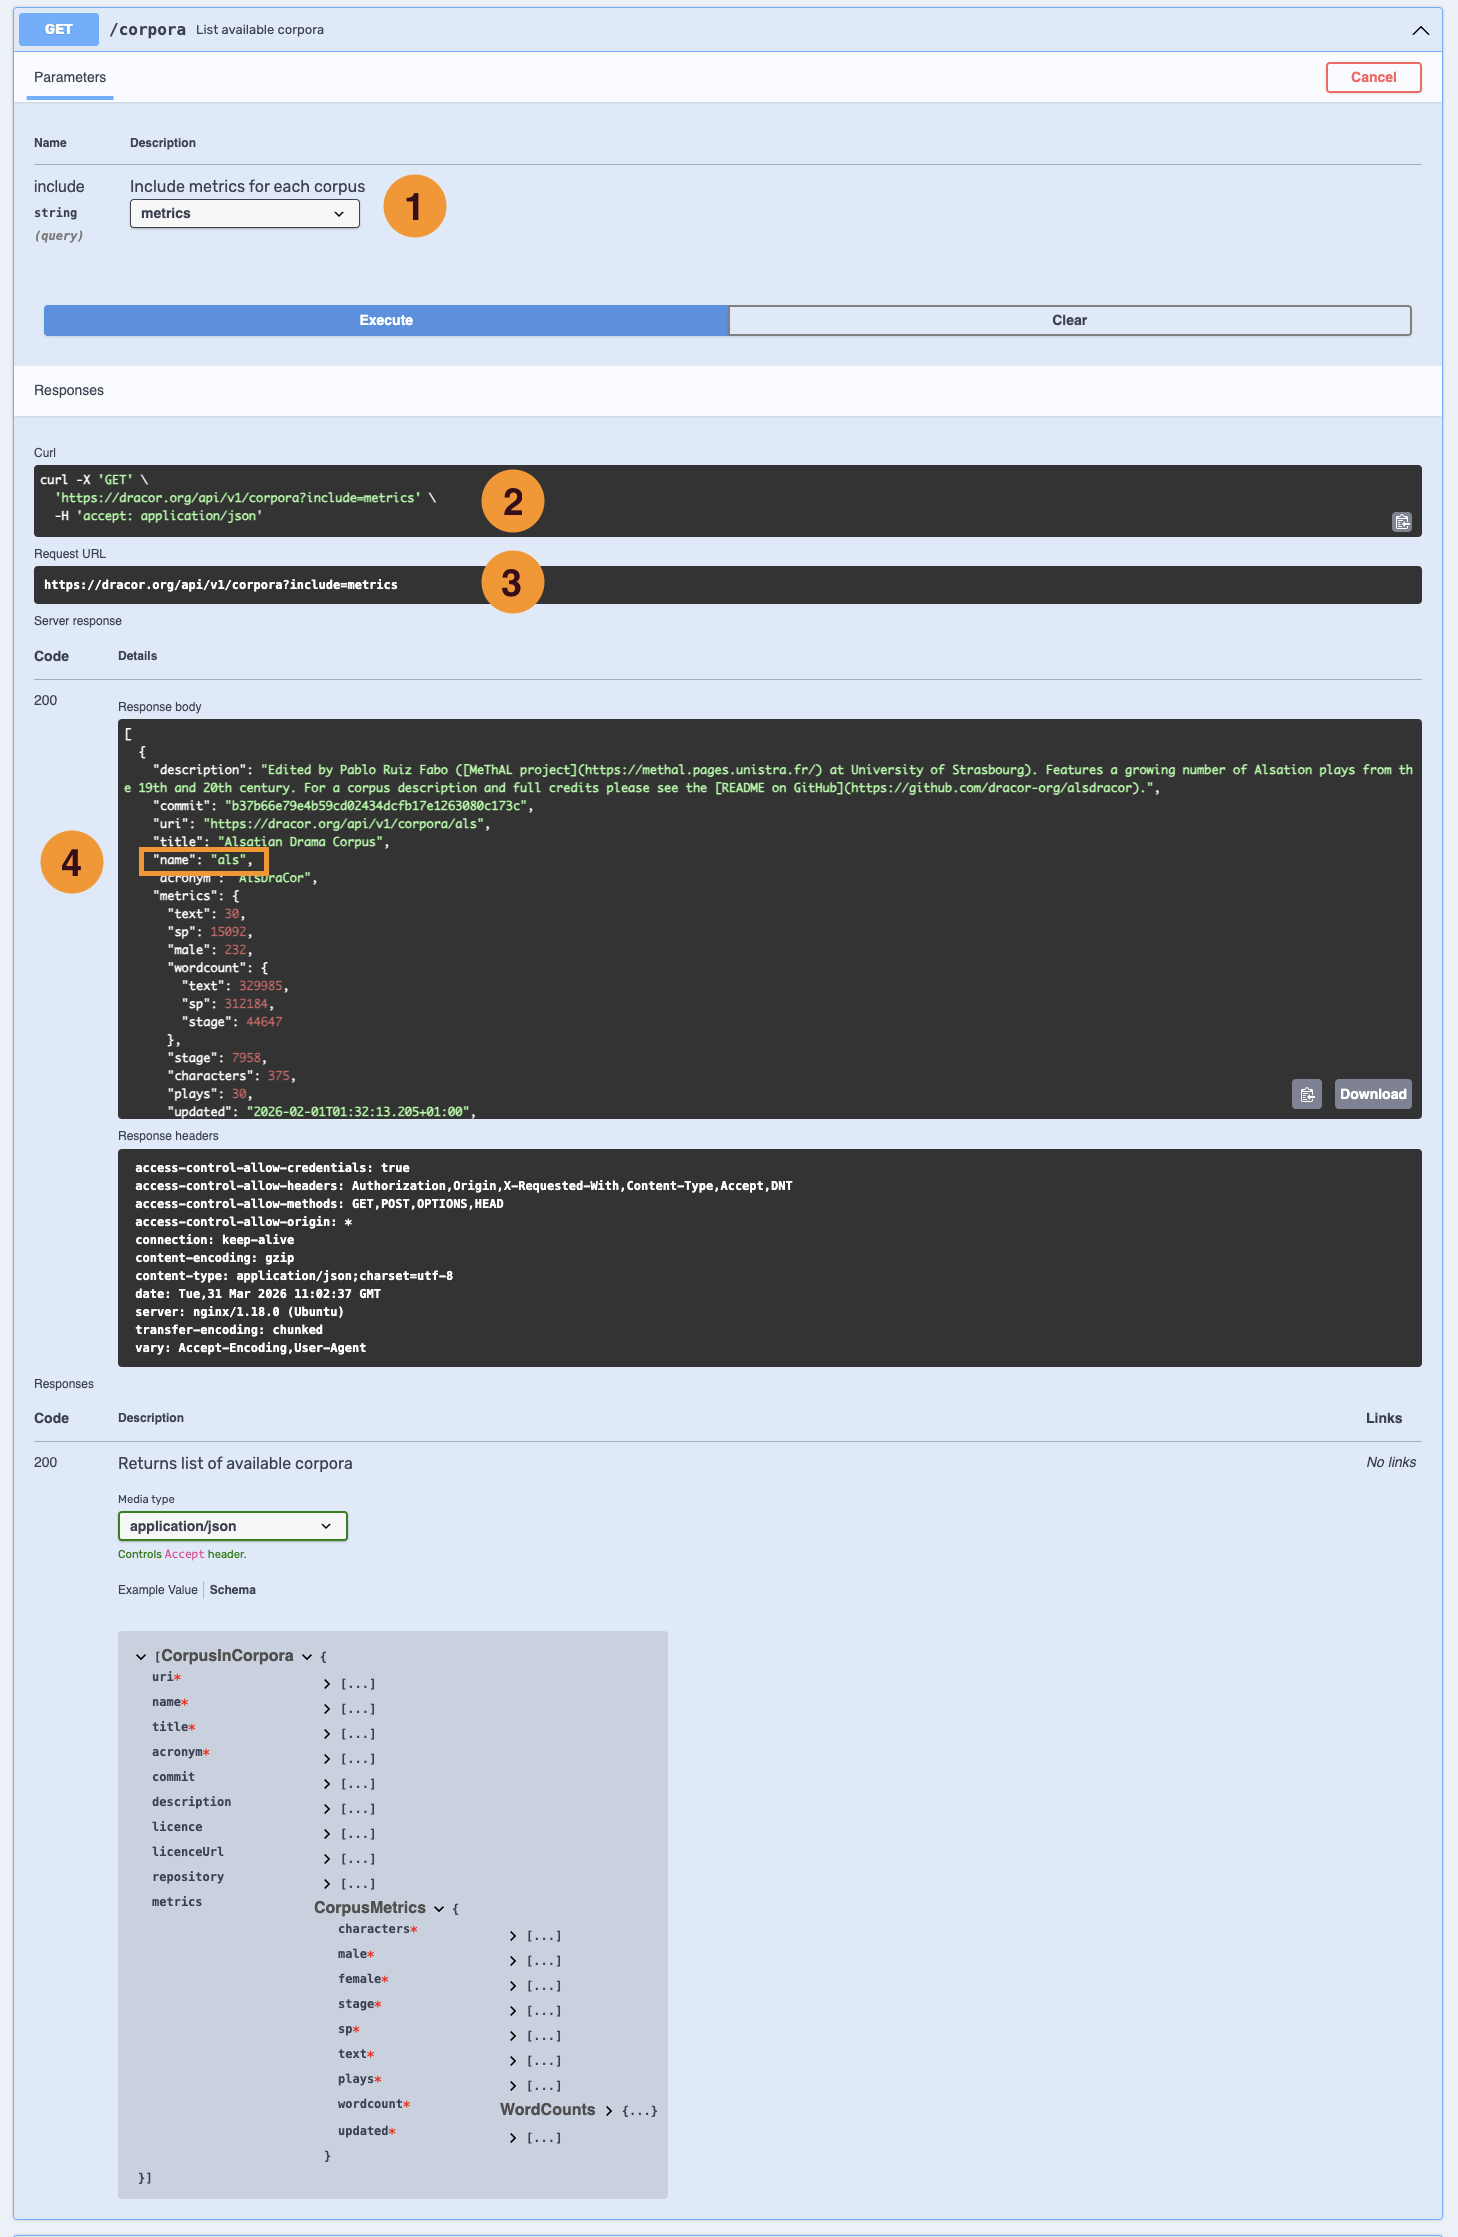
Task: Click the Clear button
Action: [1070, 320]
